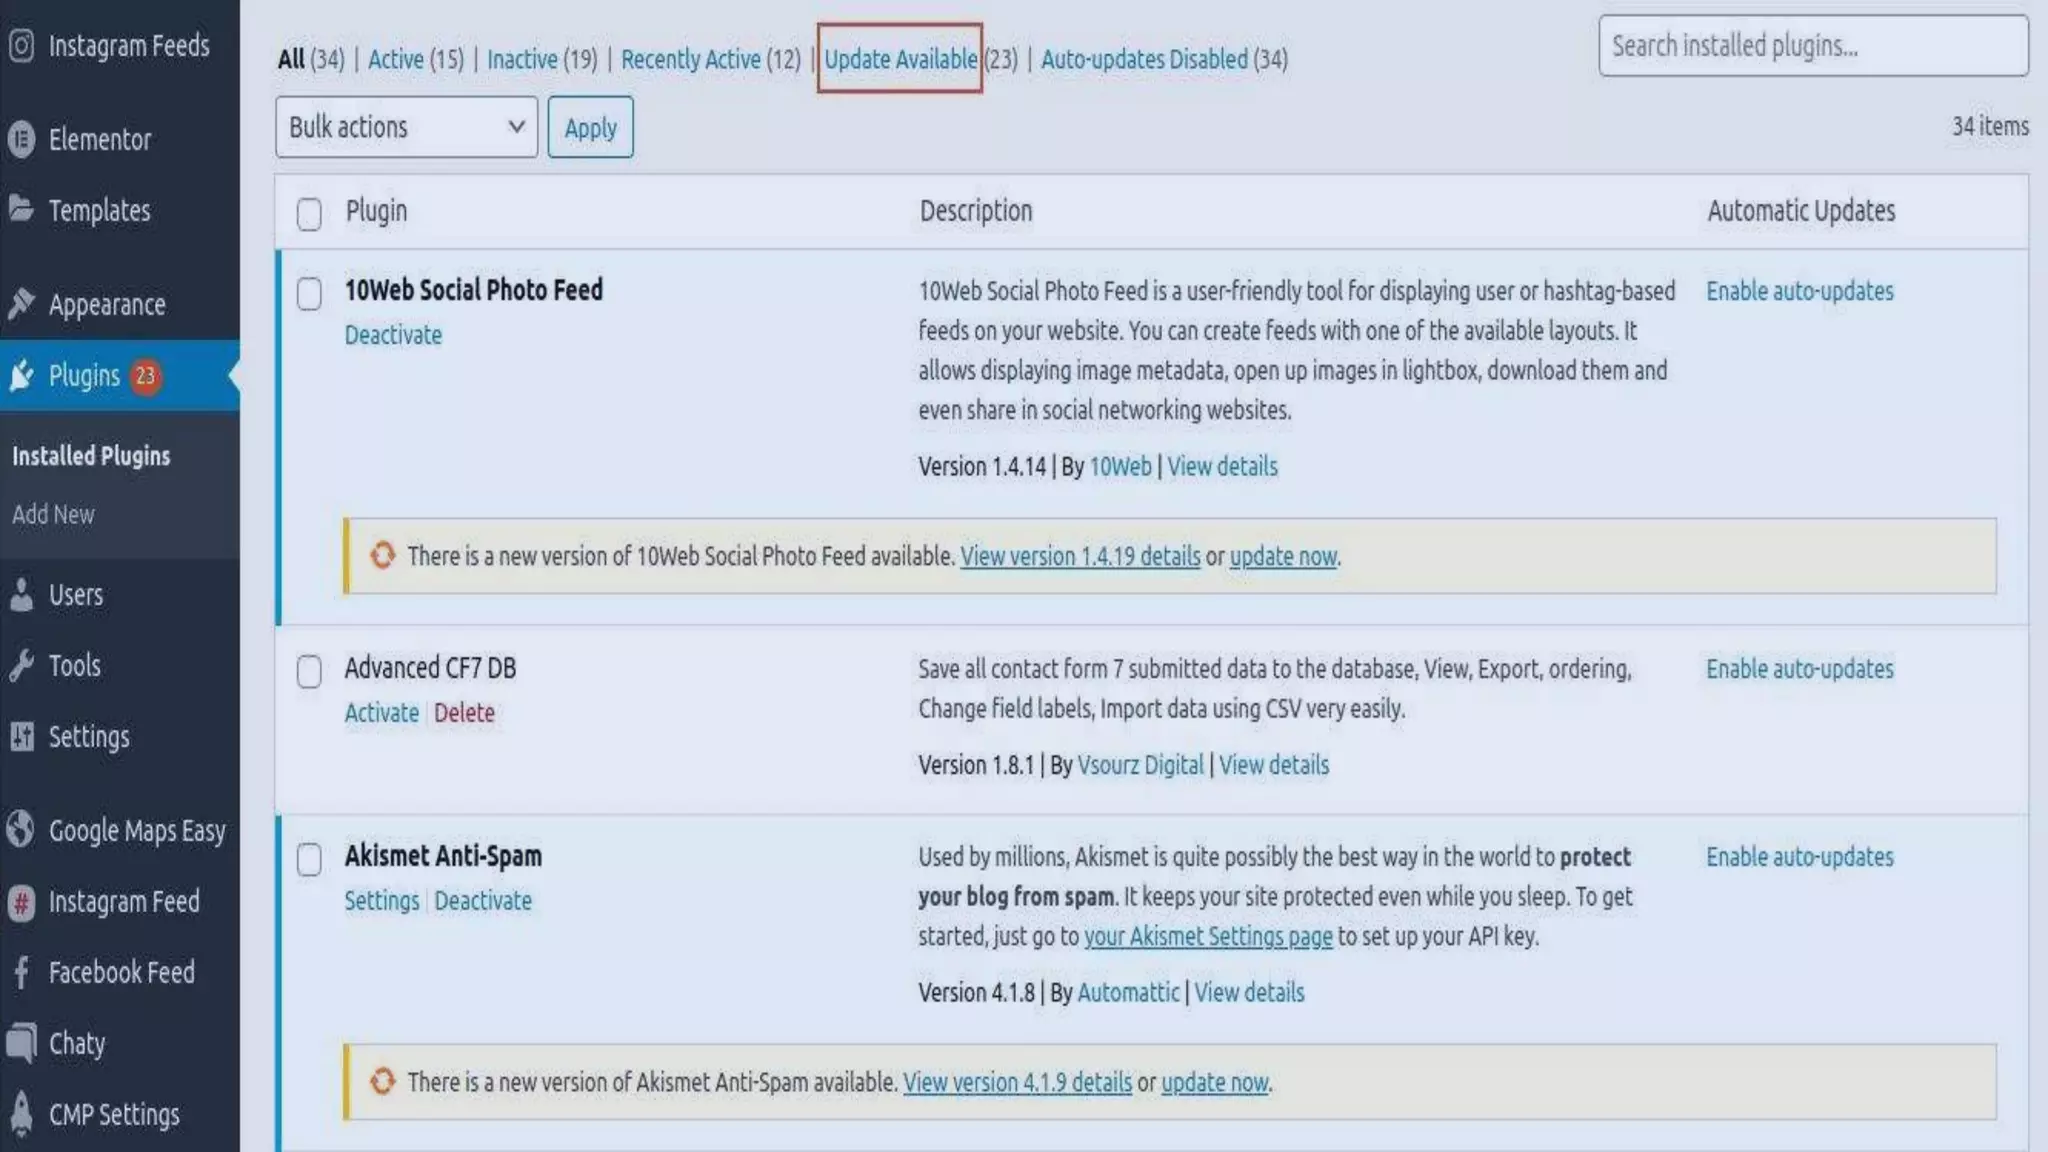Tick the Akismet Anti-Spam checkbox
The image size is (2048, 1152).
pos(309,859)
